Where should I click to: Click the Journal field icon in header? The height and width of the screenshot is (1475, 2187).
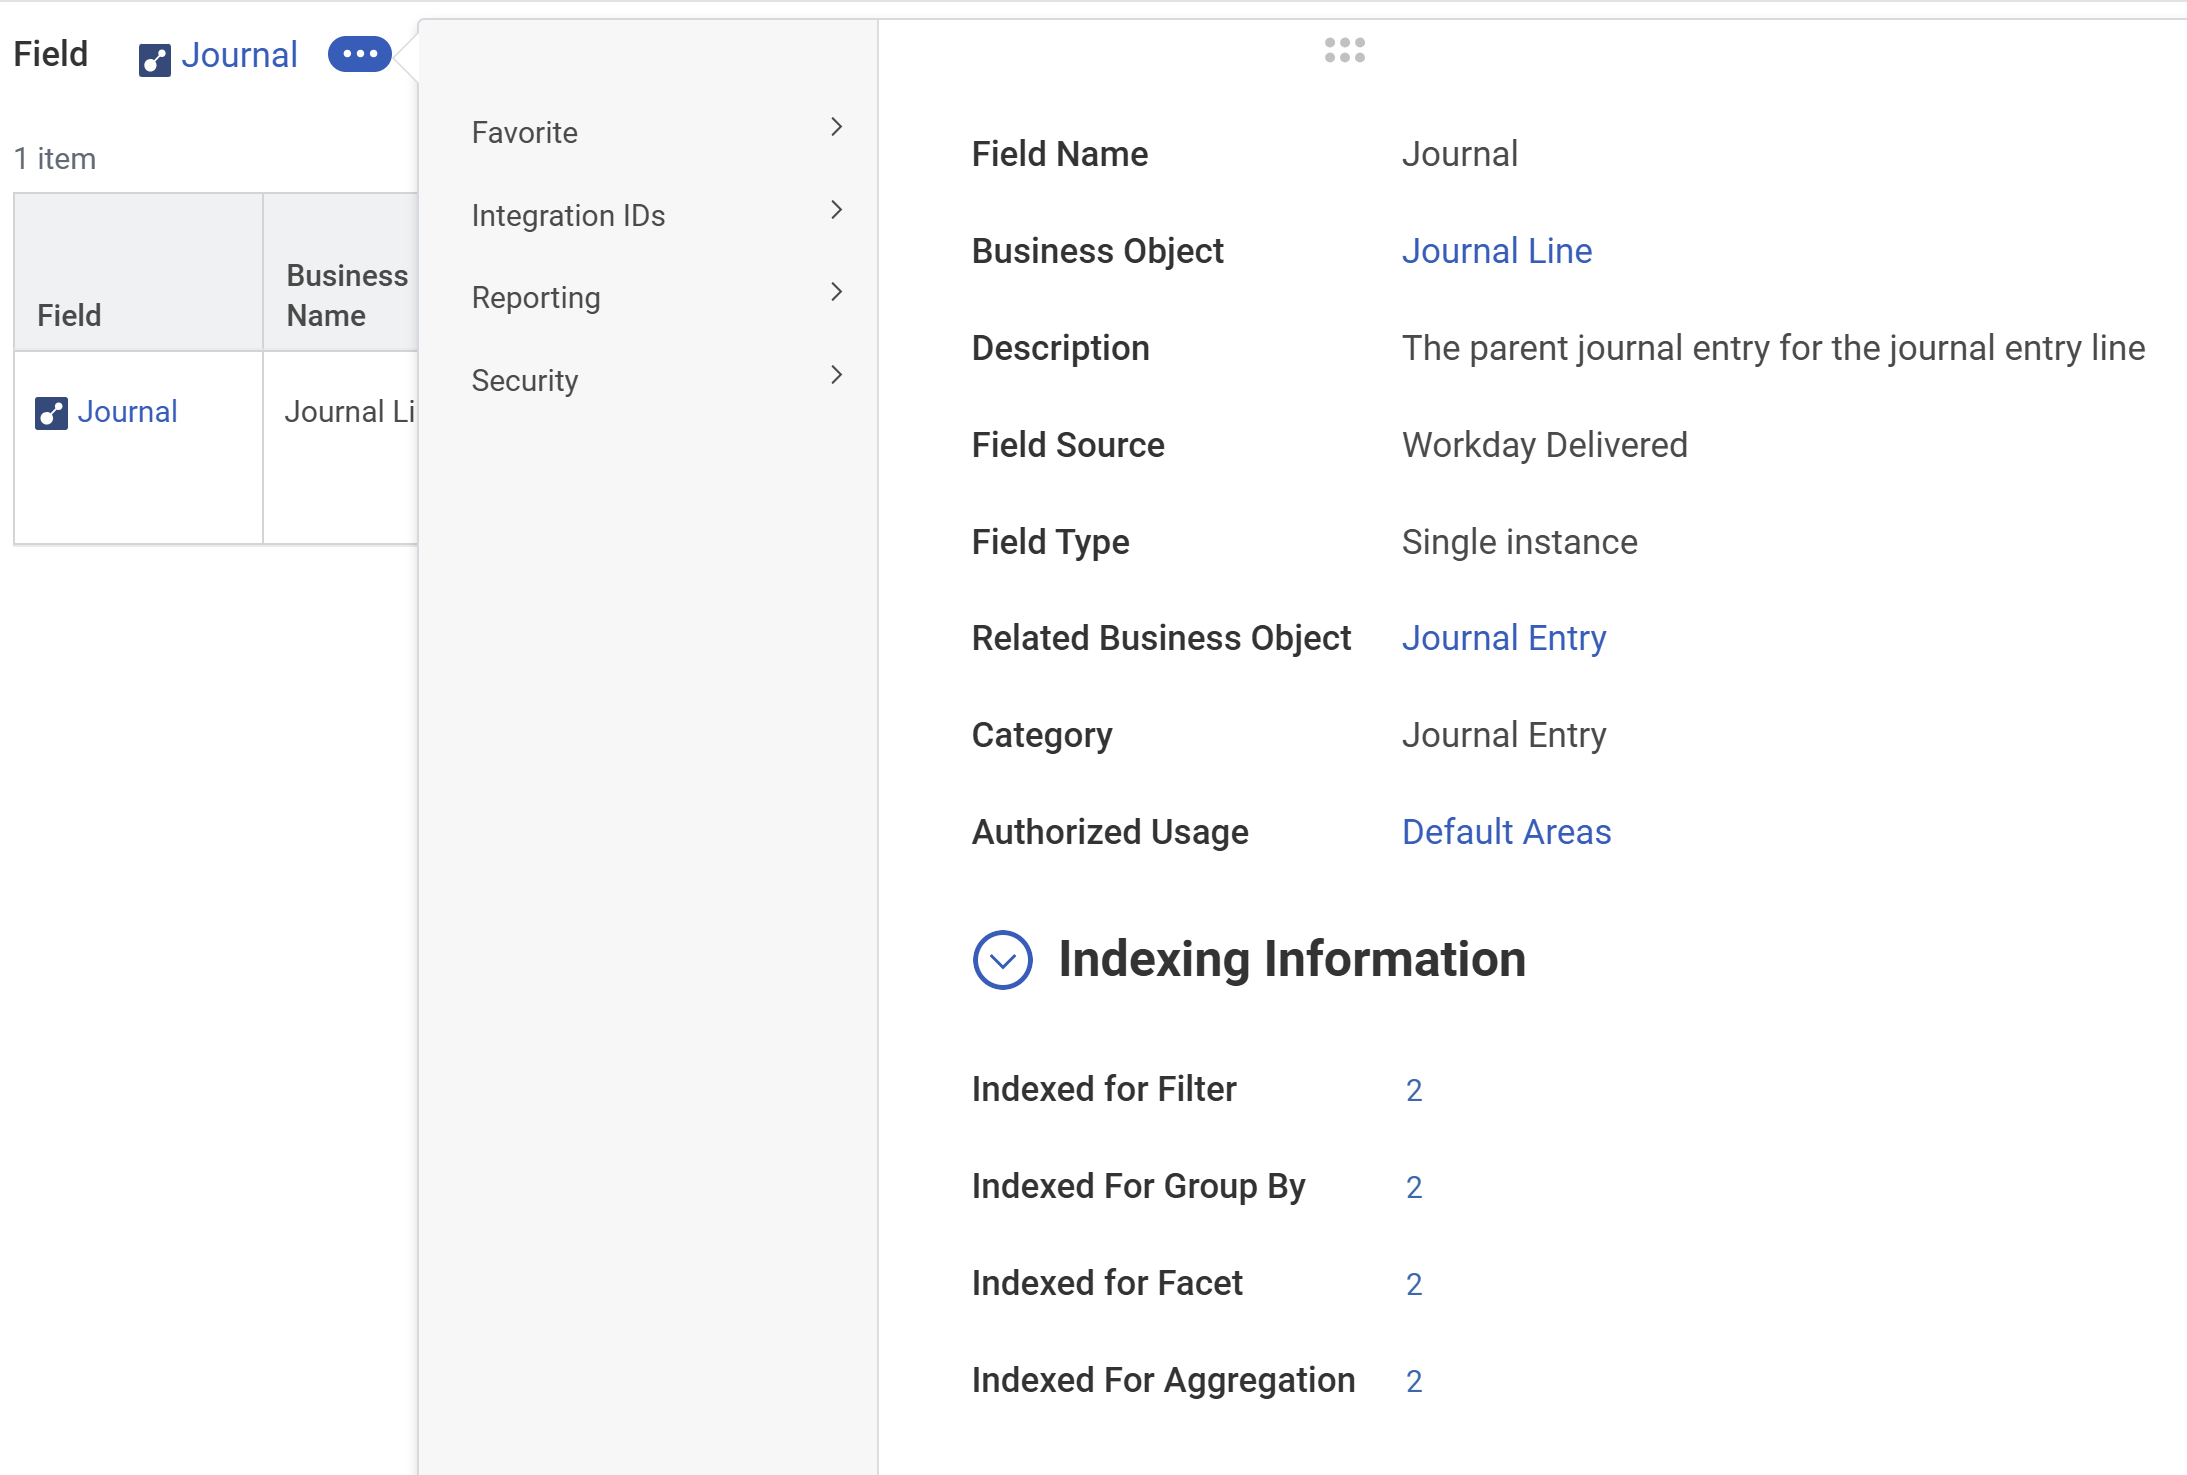[x=155, y=60]
